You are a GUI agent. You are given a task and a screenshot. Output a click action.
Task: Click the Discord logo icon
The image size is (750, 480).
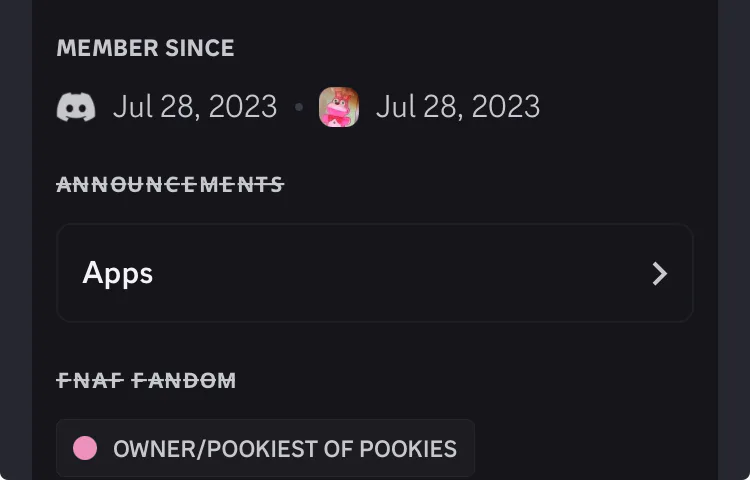76,107
